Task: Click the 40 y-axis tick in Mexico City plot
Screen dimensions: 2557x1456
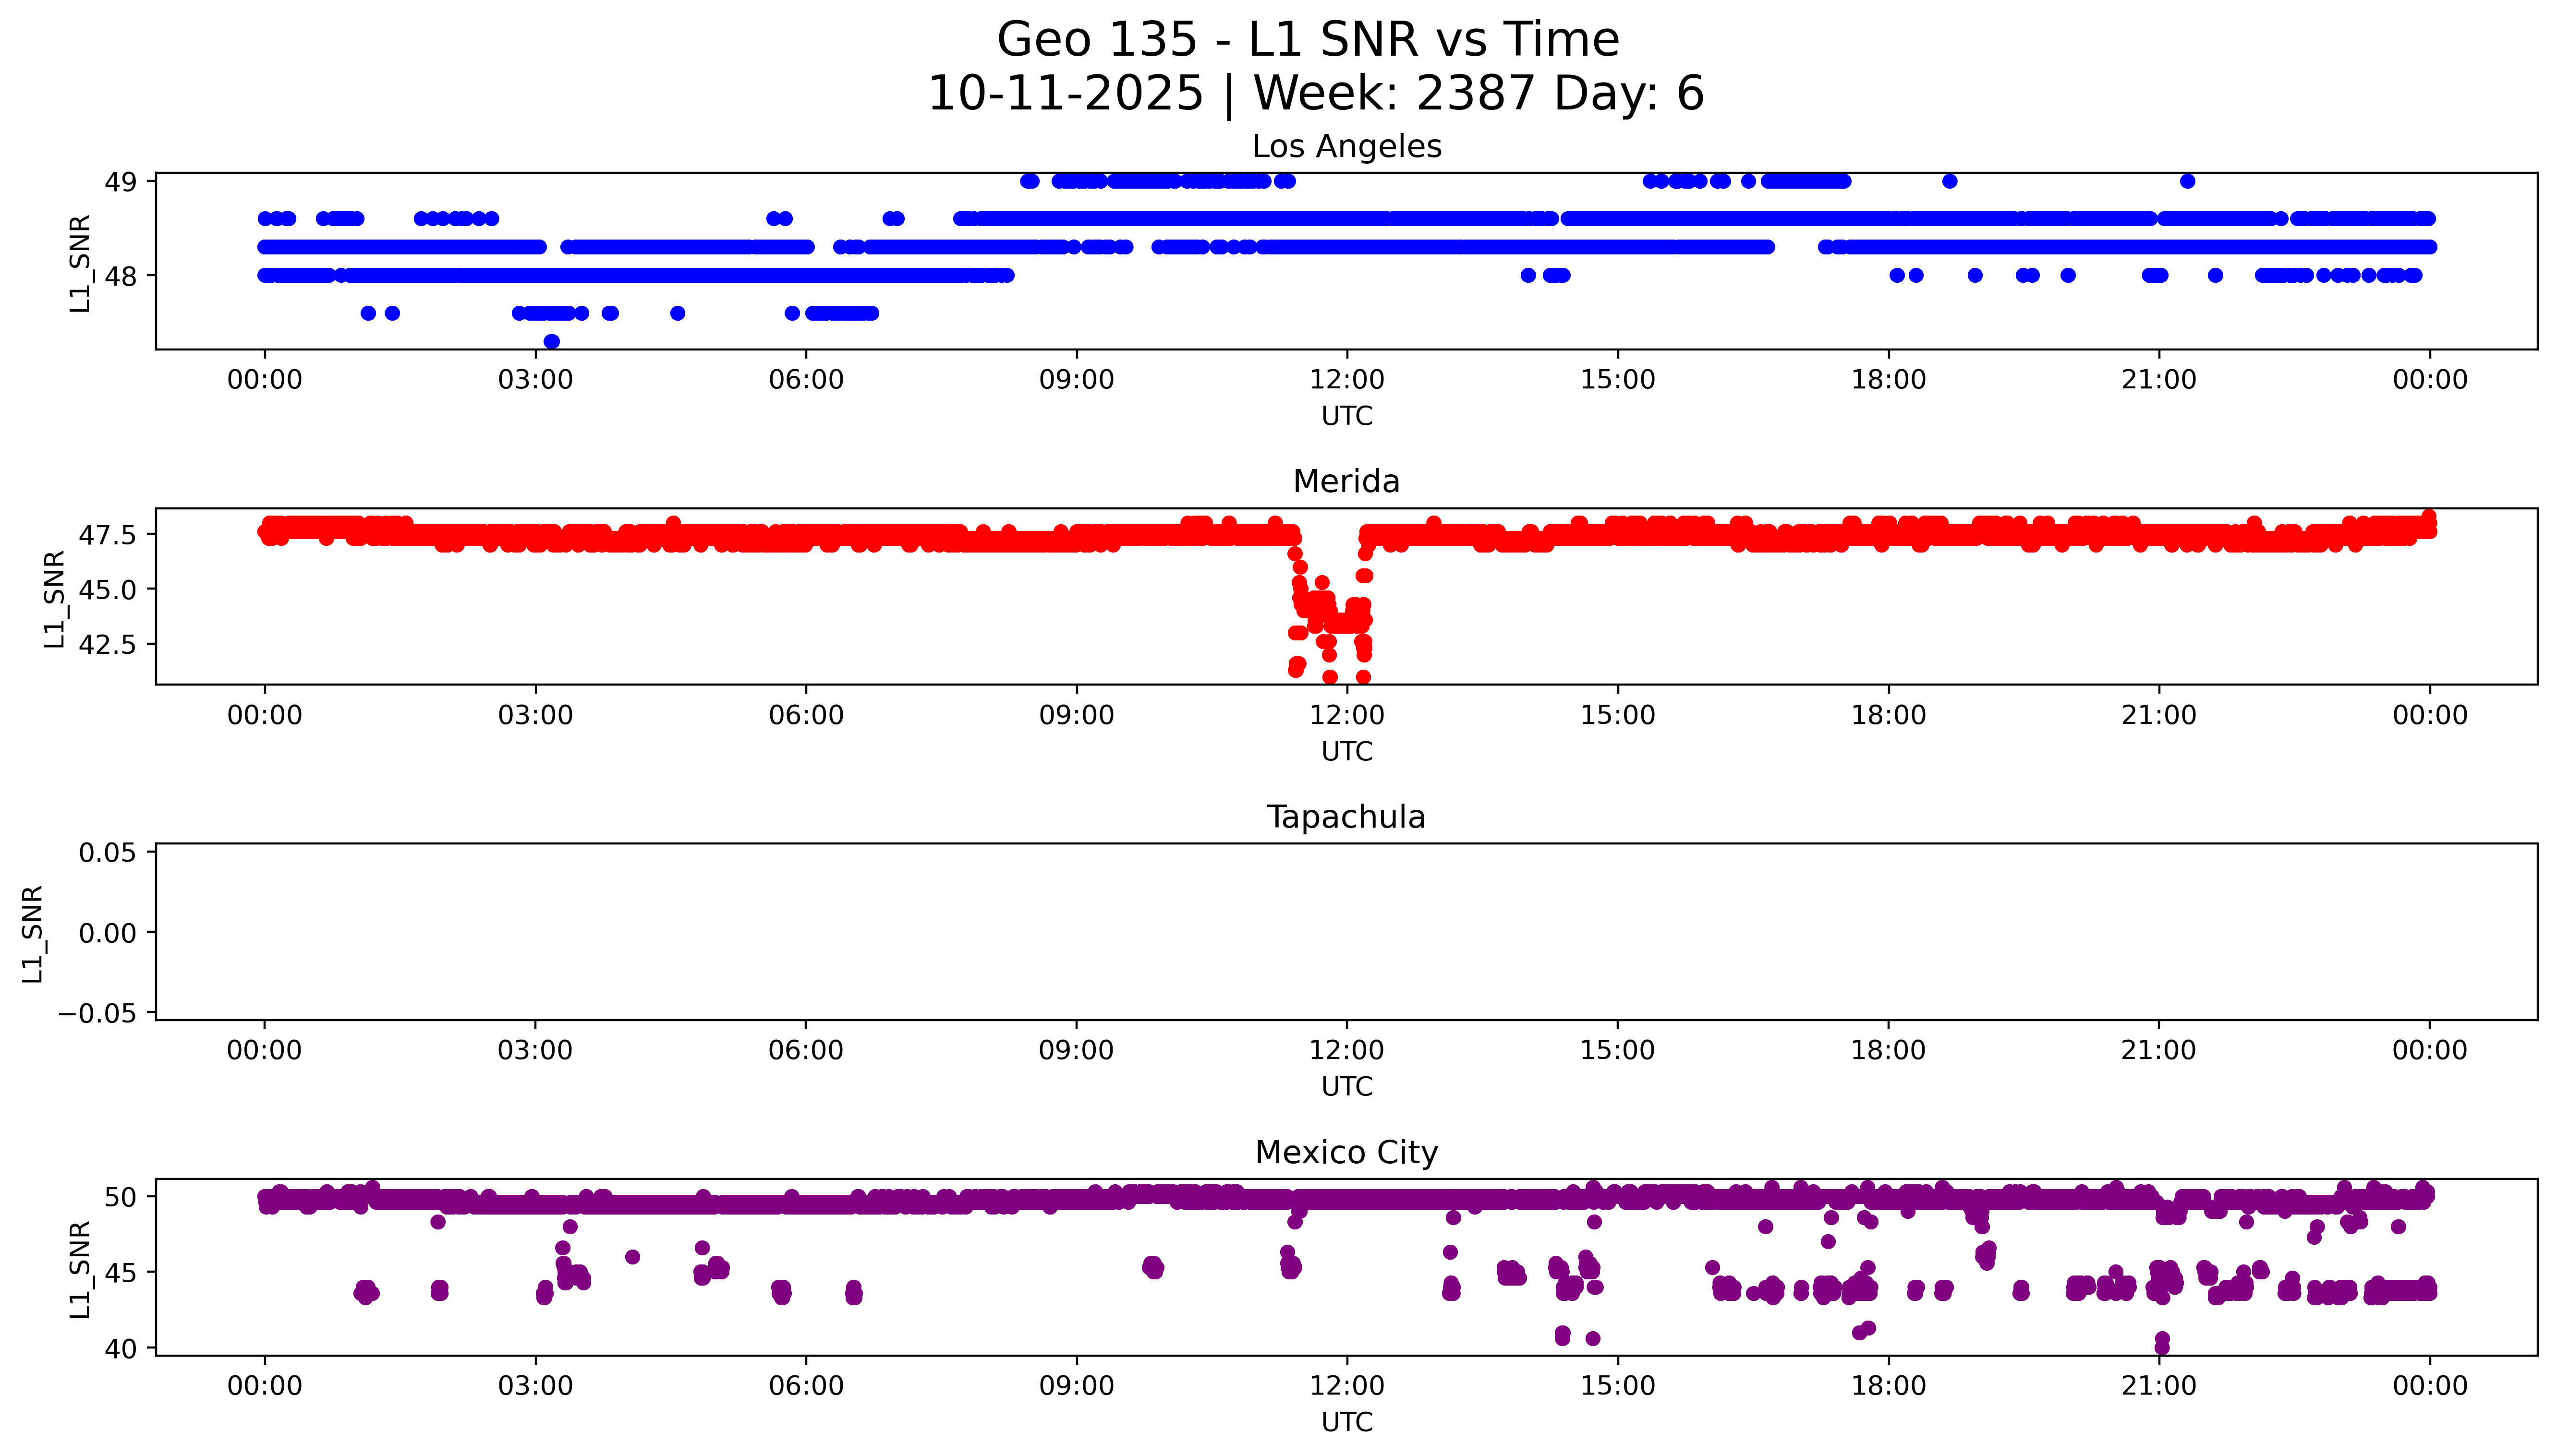Action: pos(121,1349)
